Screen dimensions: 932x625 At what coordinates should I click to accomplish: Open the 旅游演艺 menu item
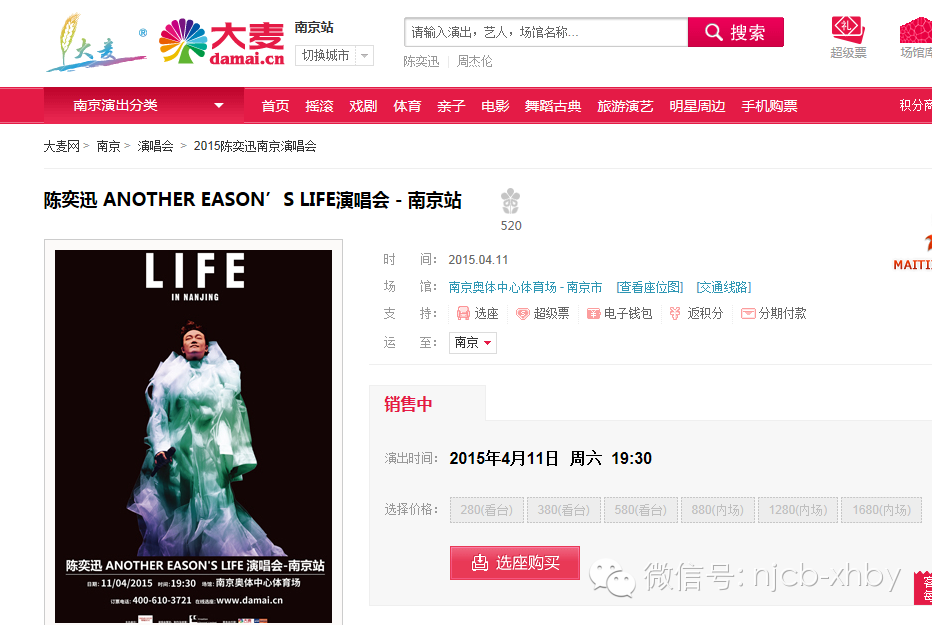(x=625, y=106)
